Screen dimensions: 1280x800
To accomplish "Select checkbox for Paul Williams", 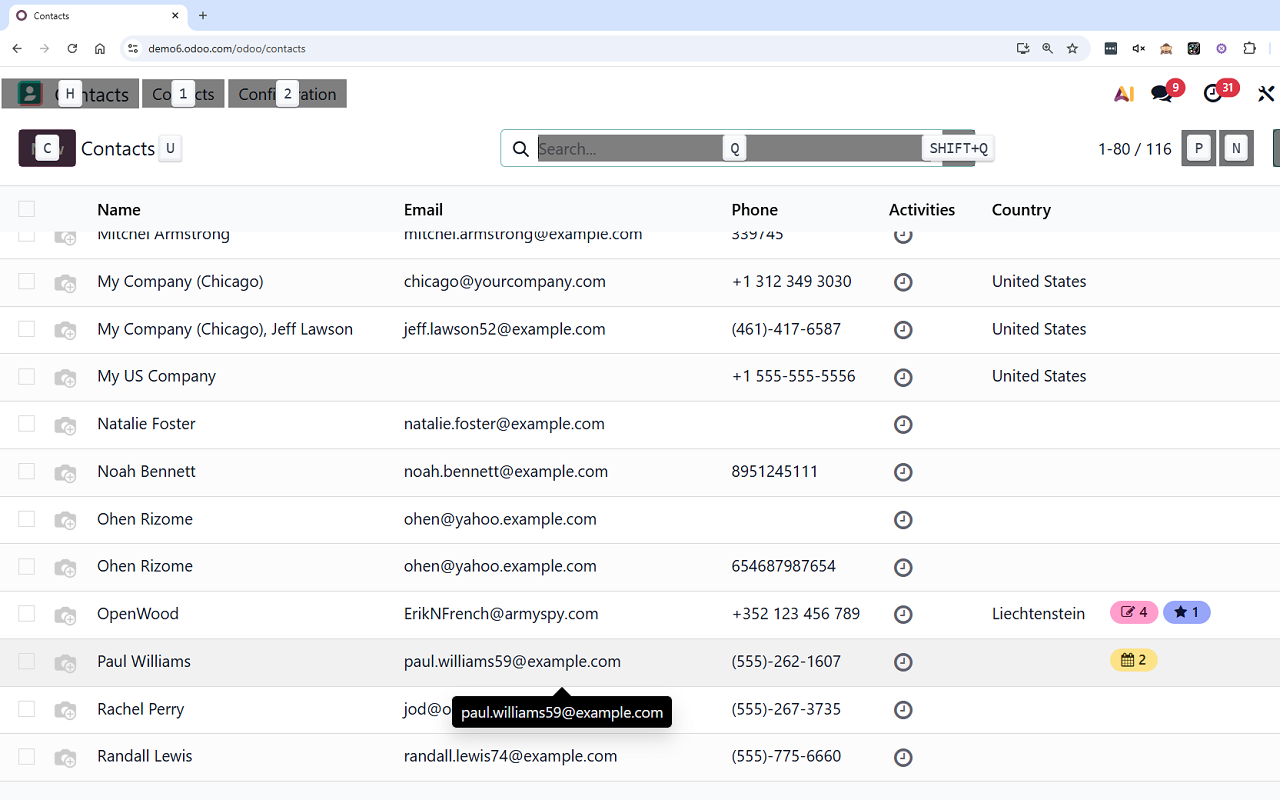I will pyautogui.click(x=27, y=661).
